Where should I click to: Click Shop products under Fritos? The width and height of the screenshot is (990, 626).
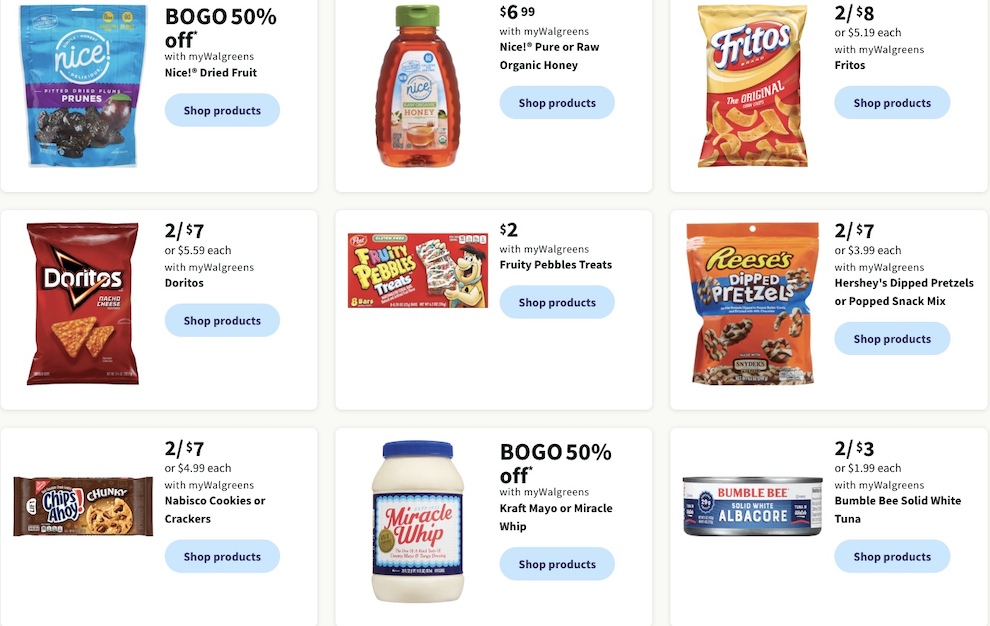tap(892, 103)
